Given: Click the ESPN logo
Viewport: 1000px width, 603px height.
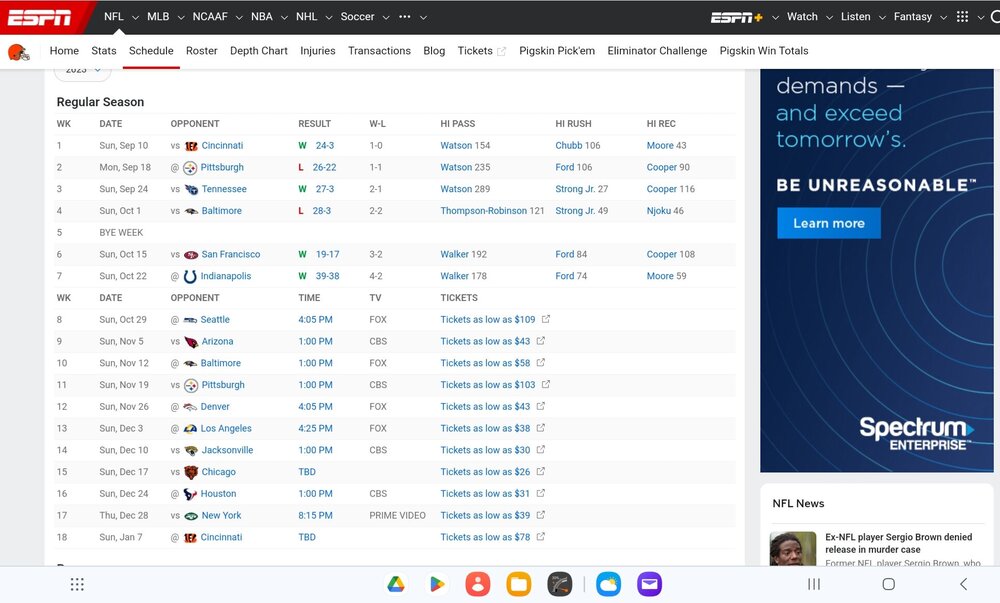Looking at the screenshot, I should [x=40, y=17].
